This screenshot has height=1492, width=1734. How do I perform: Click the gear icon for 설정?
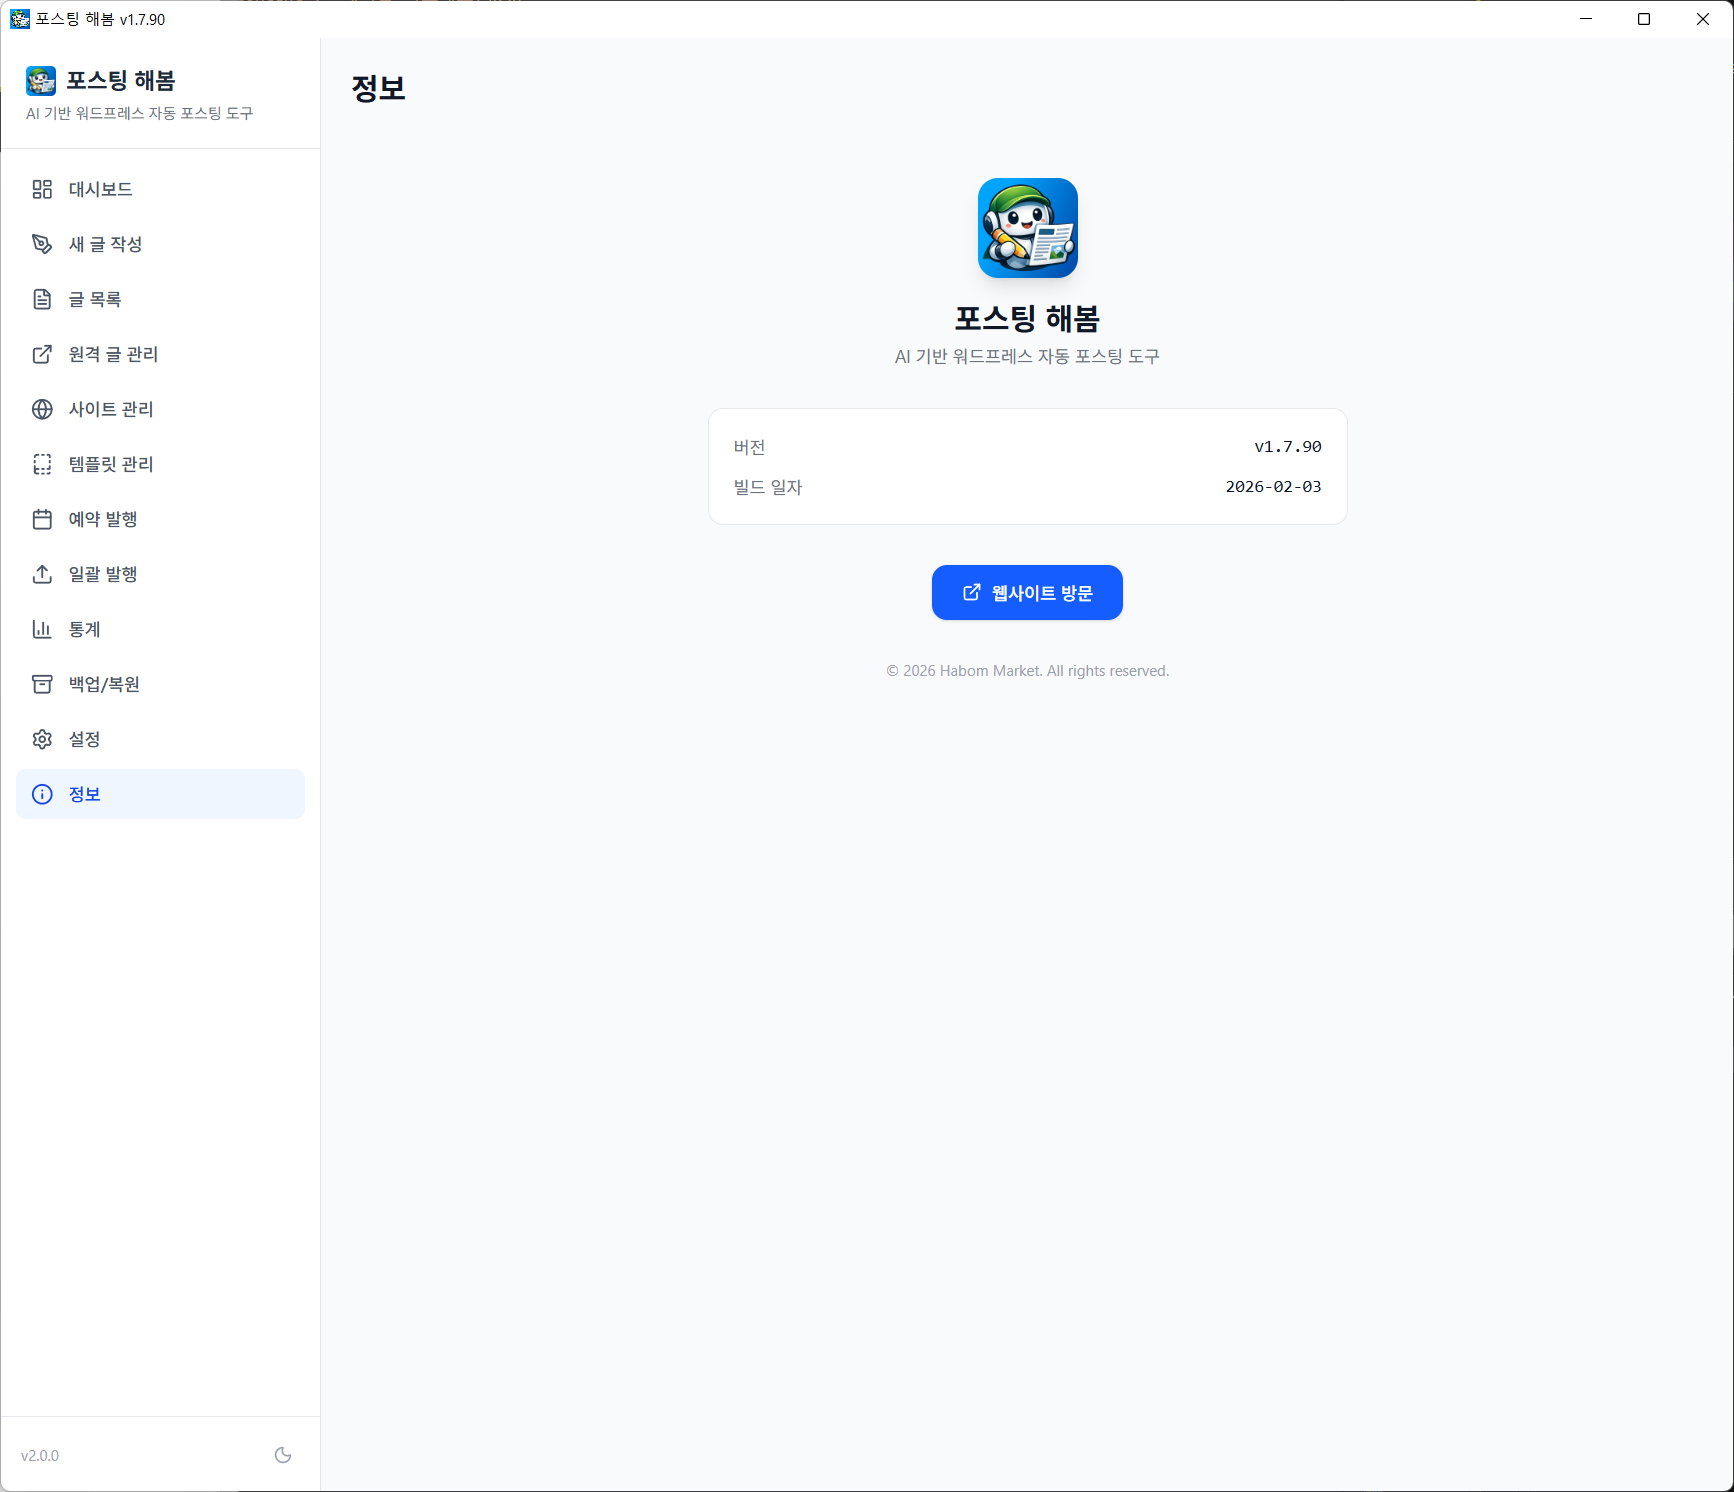coord(42,739)
